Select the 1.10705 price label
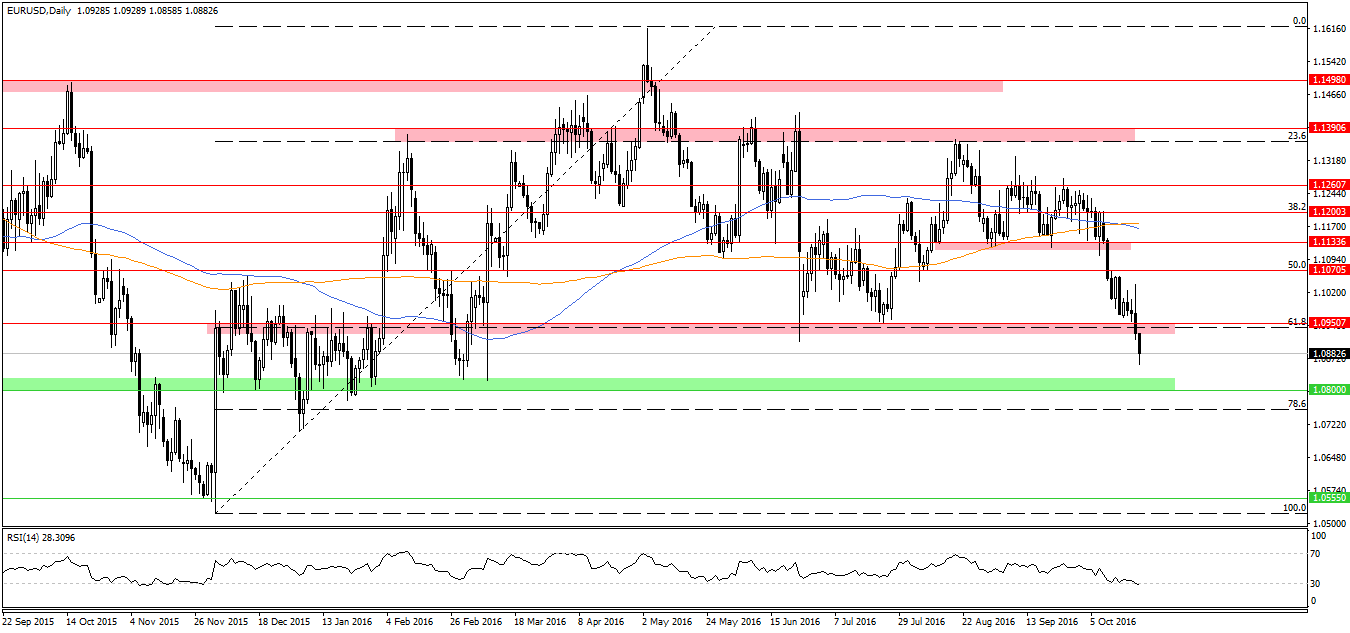 1328,270
